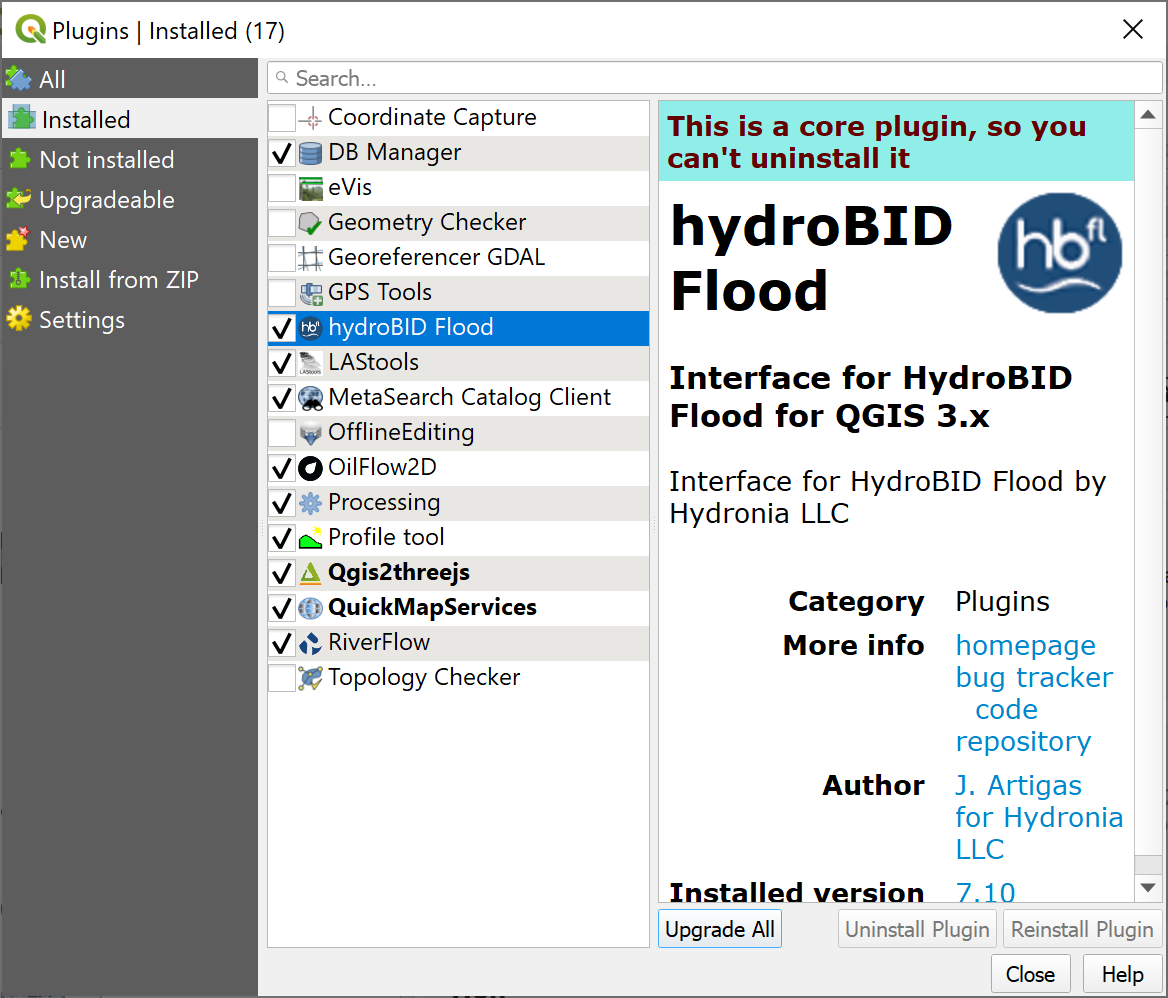
Task: Click the Upgrade All button
Action: click(720, 929)
